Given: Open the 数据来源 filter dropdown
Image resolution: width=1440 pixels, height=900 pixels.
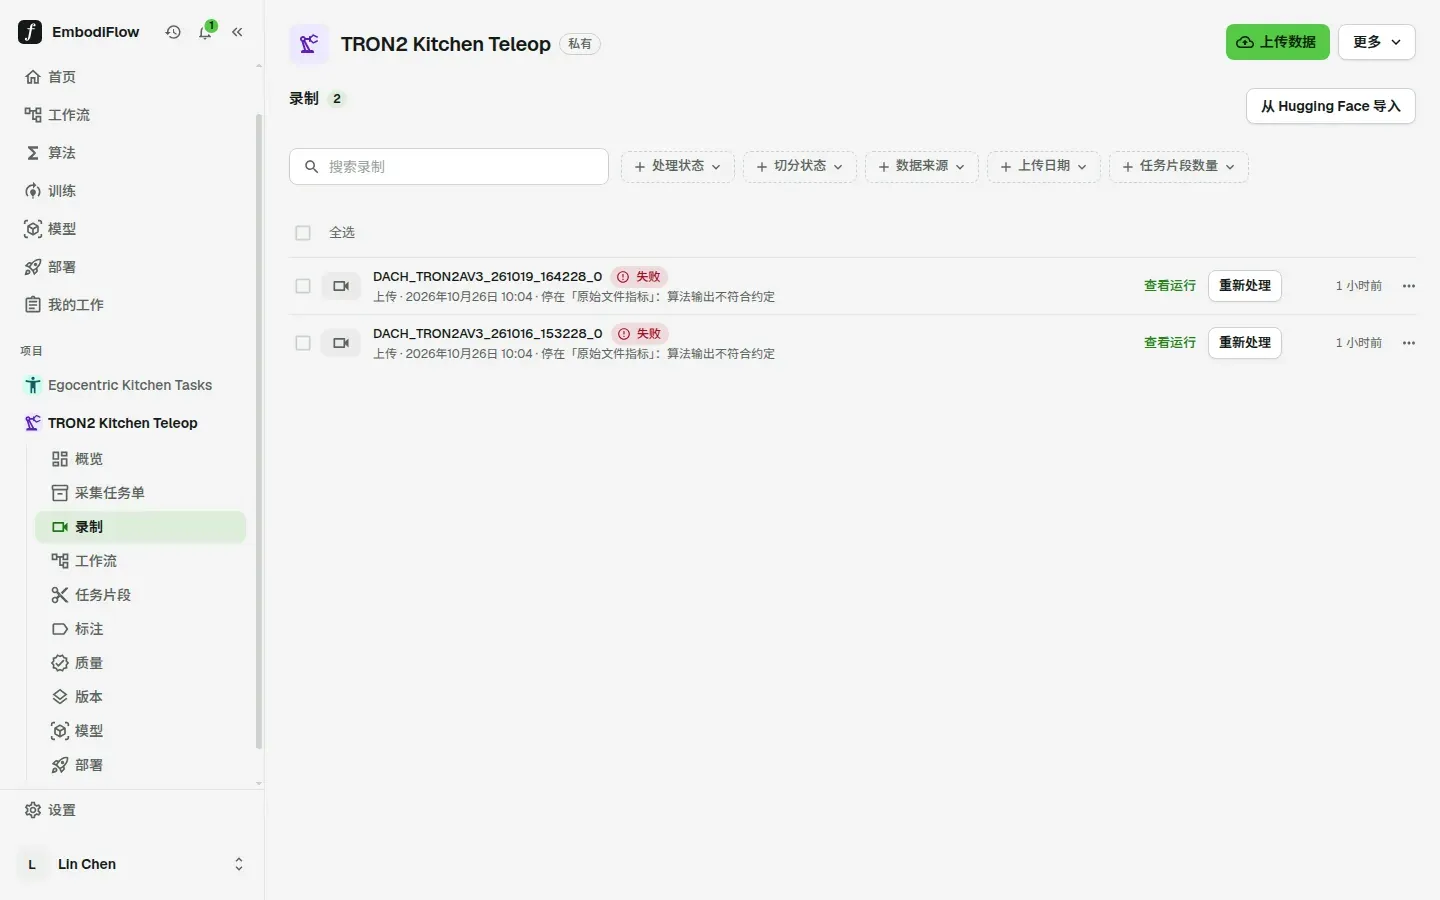Looking at the screenshot, I should click(921, 166).
